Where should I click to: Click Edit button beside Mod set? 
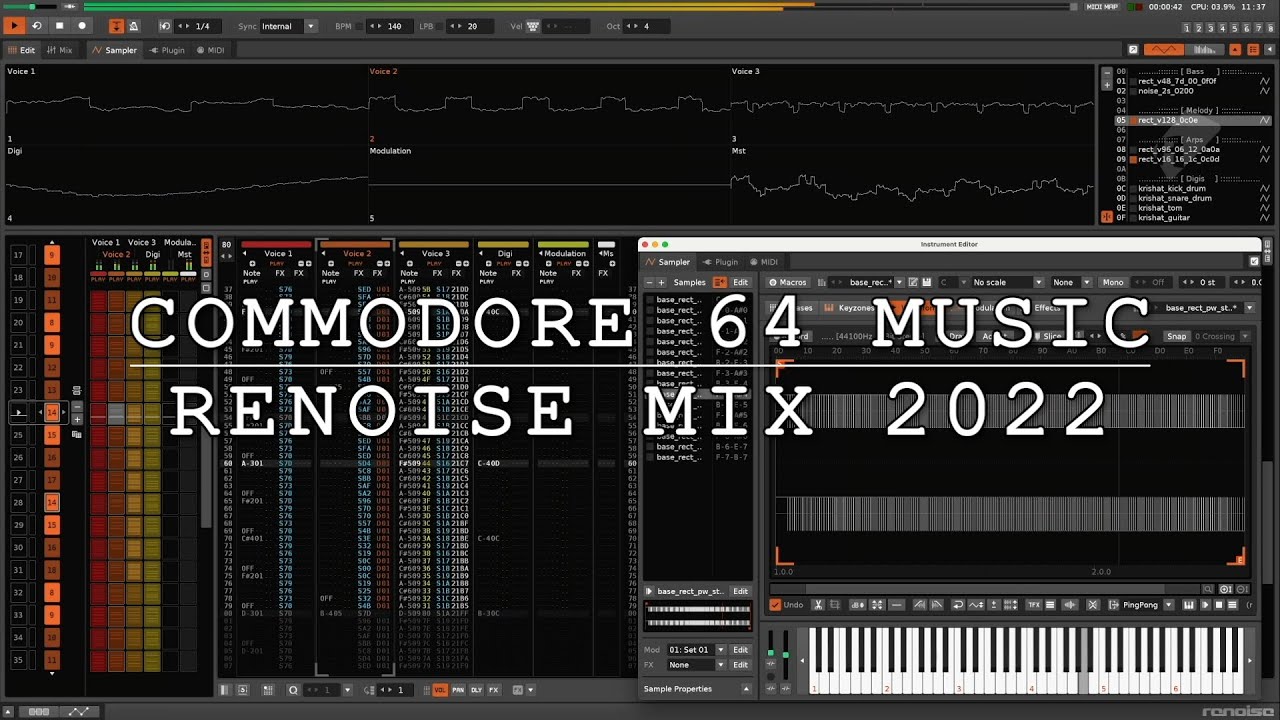[740, 650]
